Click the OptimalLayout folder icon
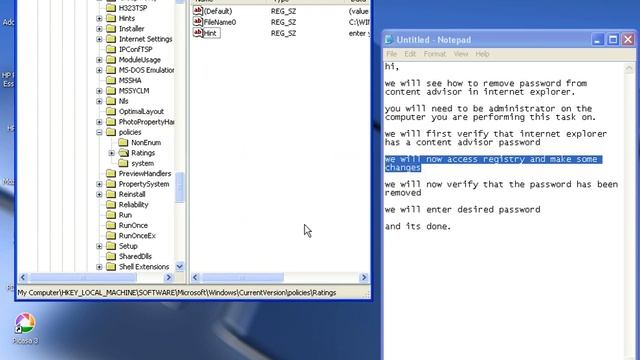The height and width of the screenshot is (360, 640). [111, 111]
